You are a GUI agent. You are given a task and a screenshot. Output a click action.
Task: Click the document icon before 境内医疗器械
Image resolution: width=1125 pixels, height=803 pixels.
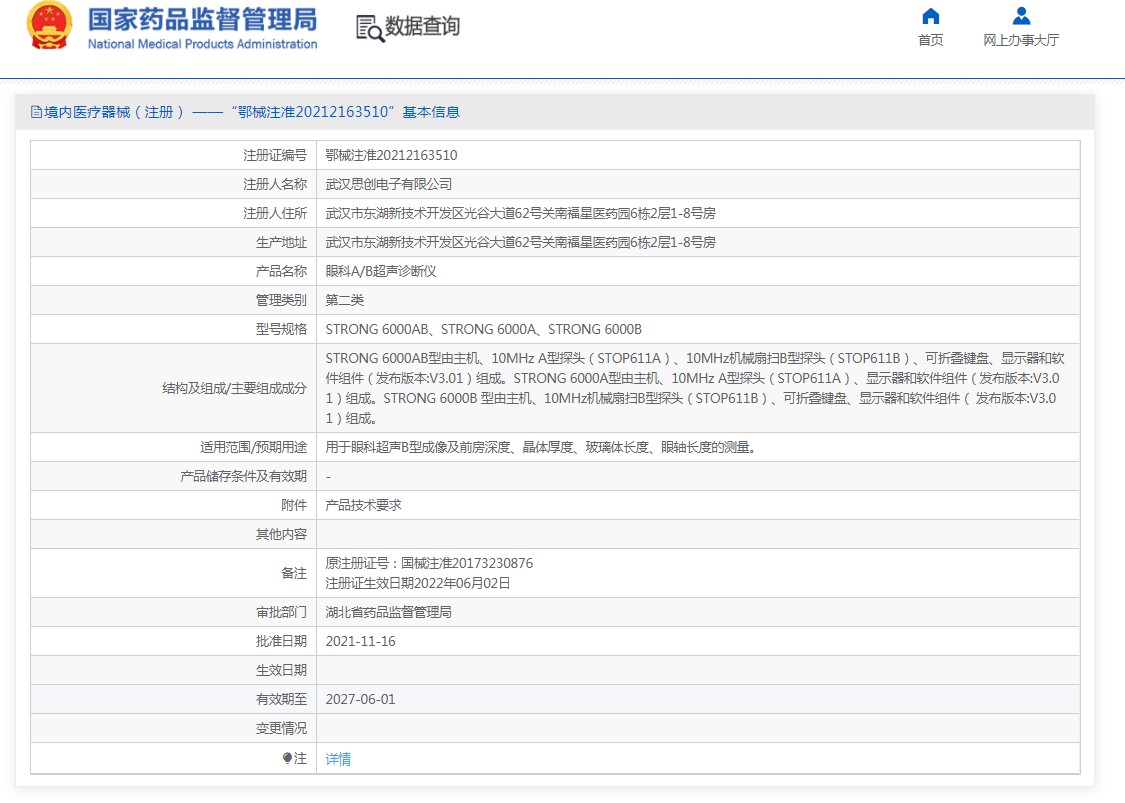click(x=36, y=112)
